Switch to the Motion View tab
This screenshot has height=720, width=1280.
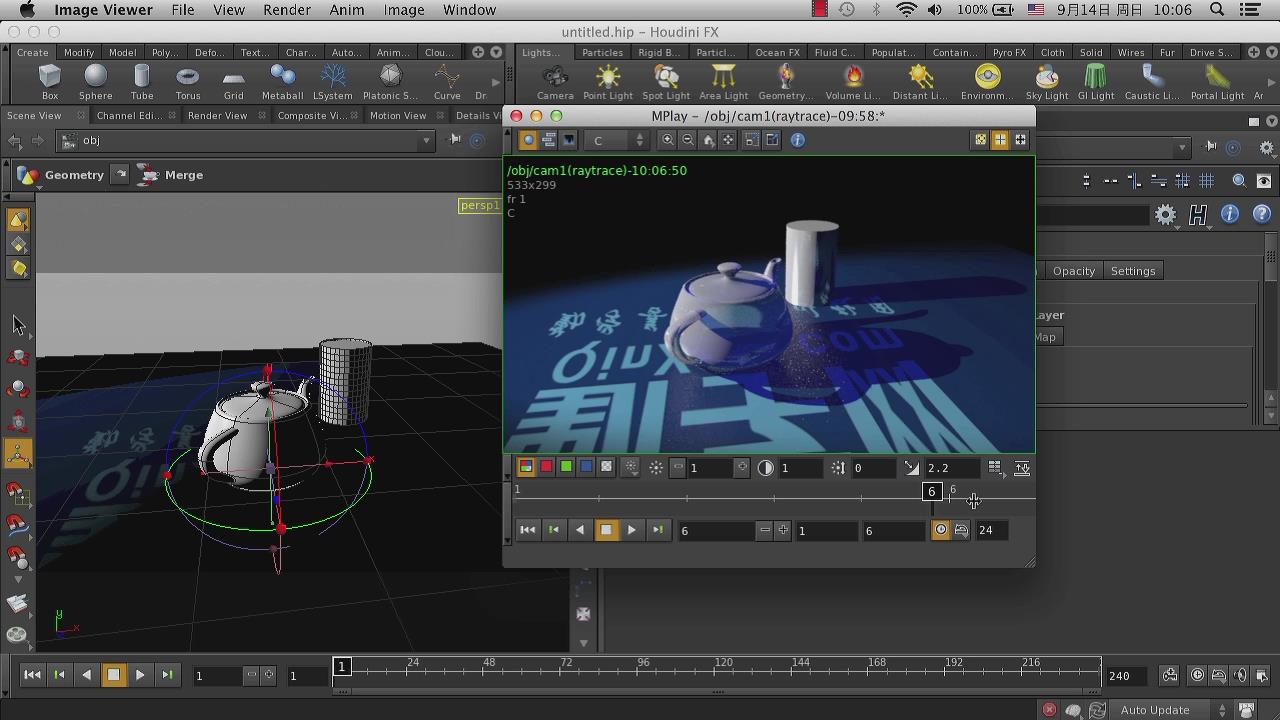(x=398, y=115)
